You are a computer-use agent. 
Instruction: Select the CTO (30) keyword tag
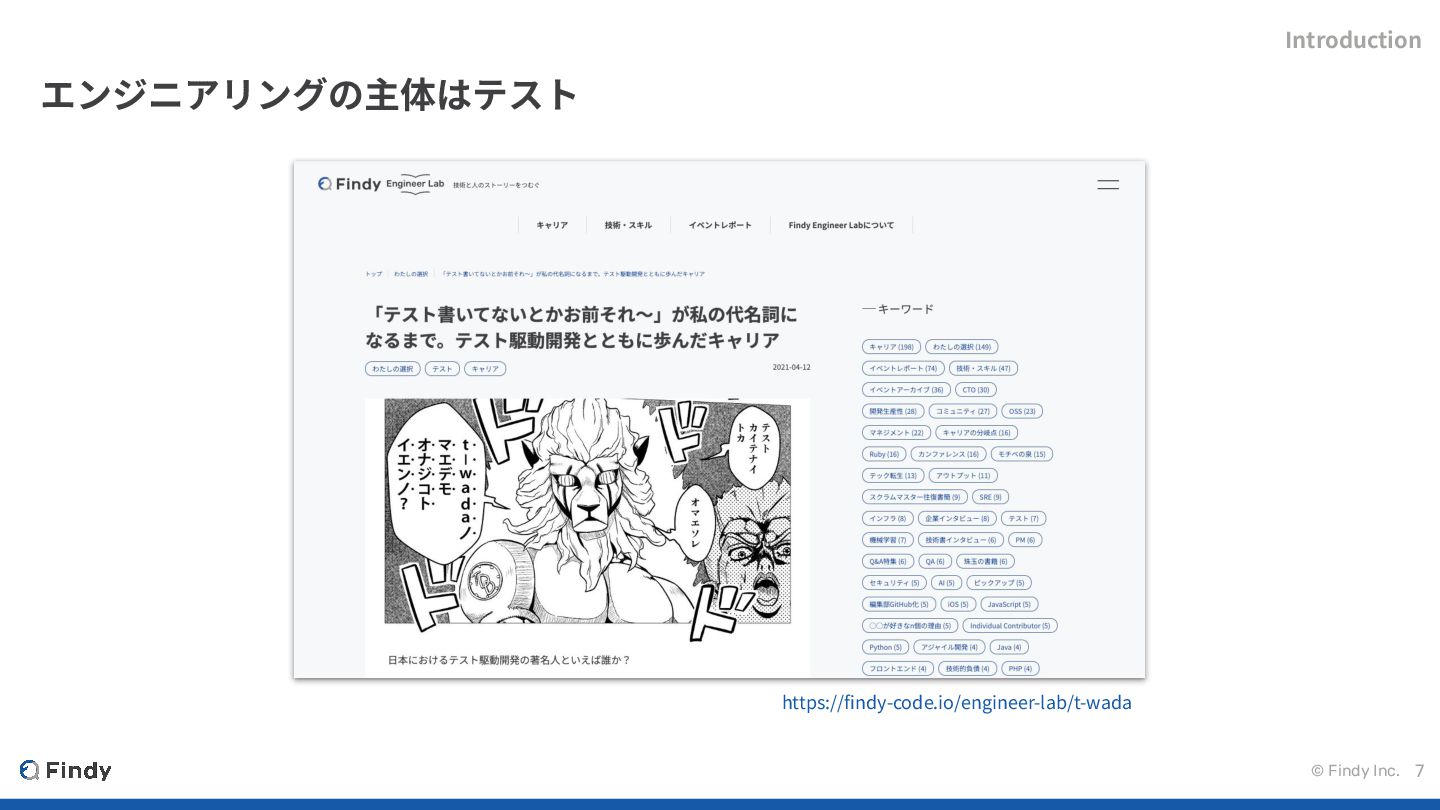click(976, 390)
